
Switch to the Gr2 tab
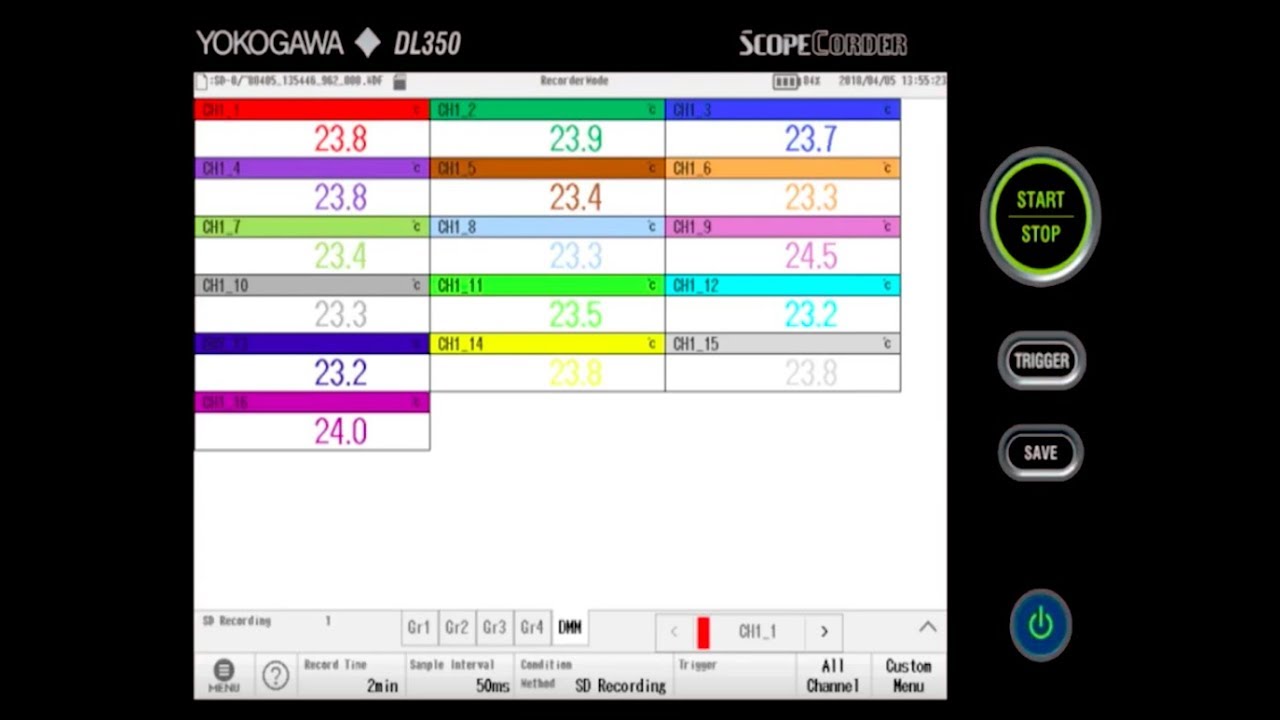[x=457, y=628]
